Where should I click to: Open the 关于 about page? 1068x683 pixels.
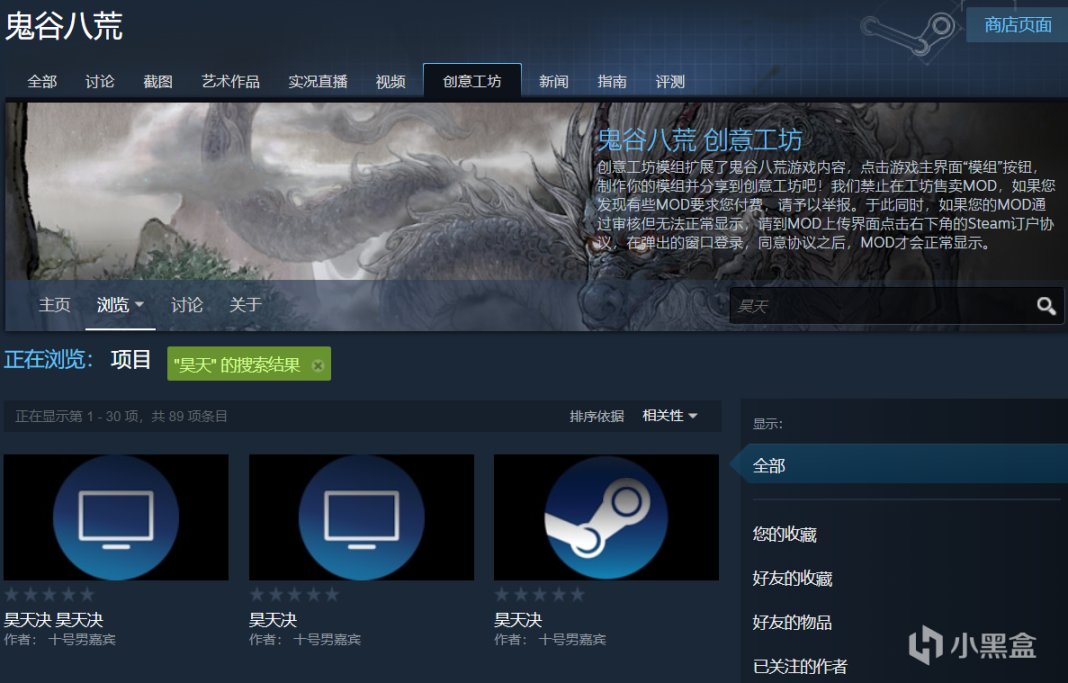click(x=245, y=304)
